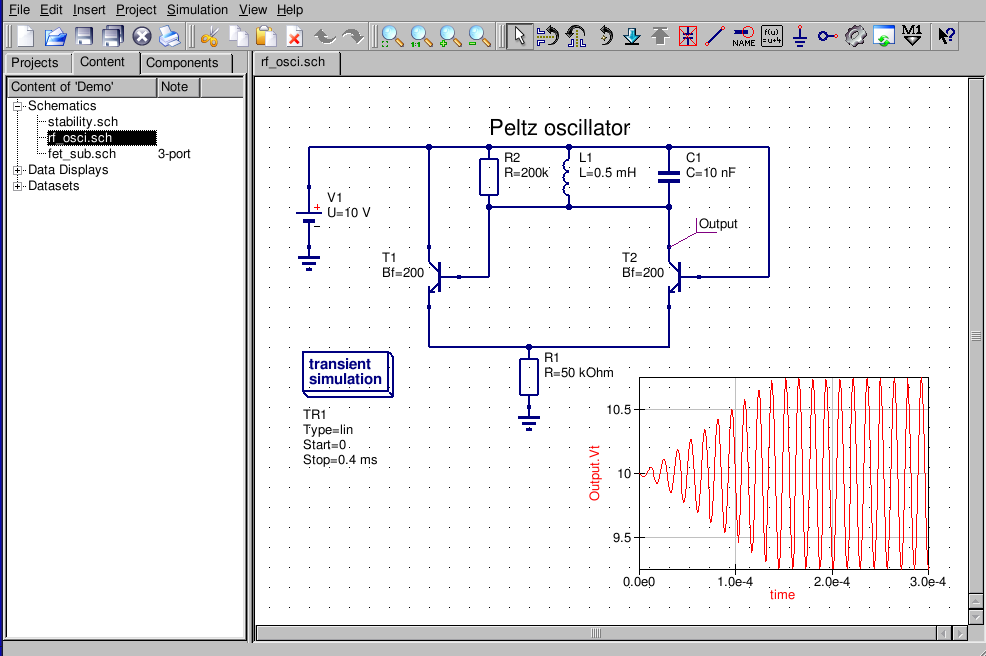The height and width of the screenshot is (656, 986).
Task: Click the zoom 1:1 magnifier icon
Action: tap(422, 37)
